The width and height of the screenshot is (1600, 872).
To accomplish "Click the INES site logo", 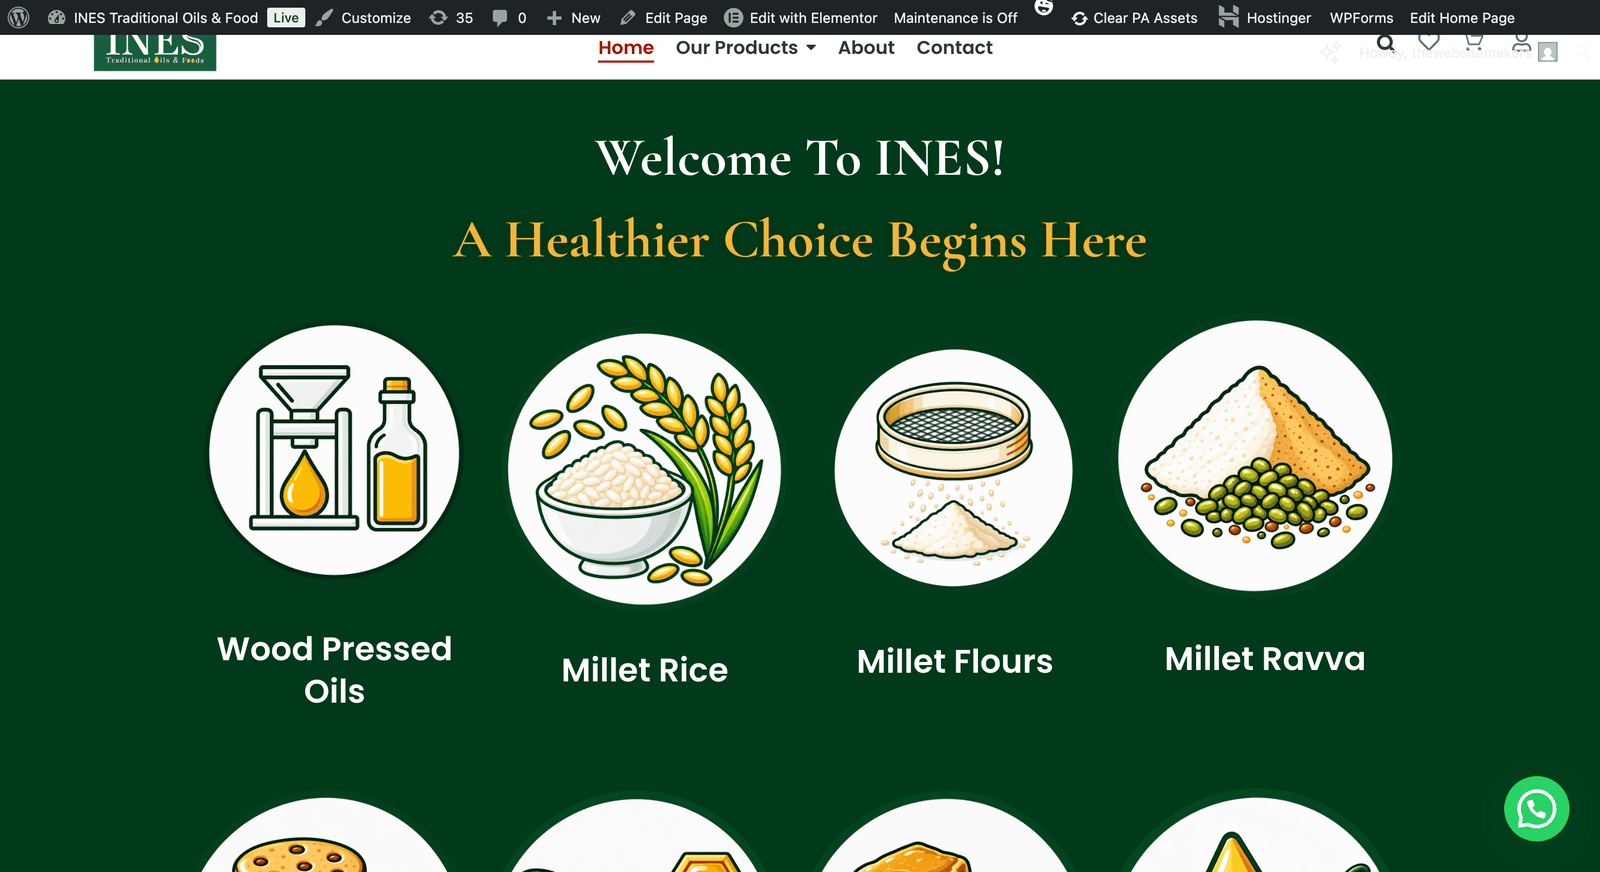I will coord(155,53).
